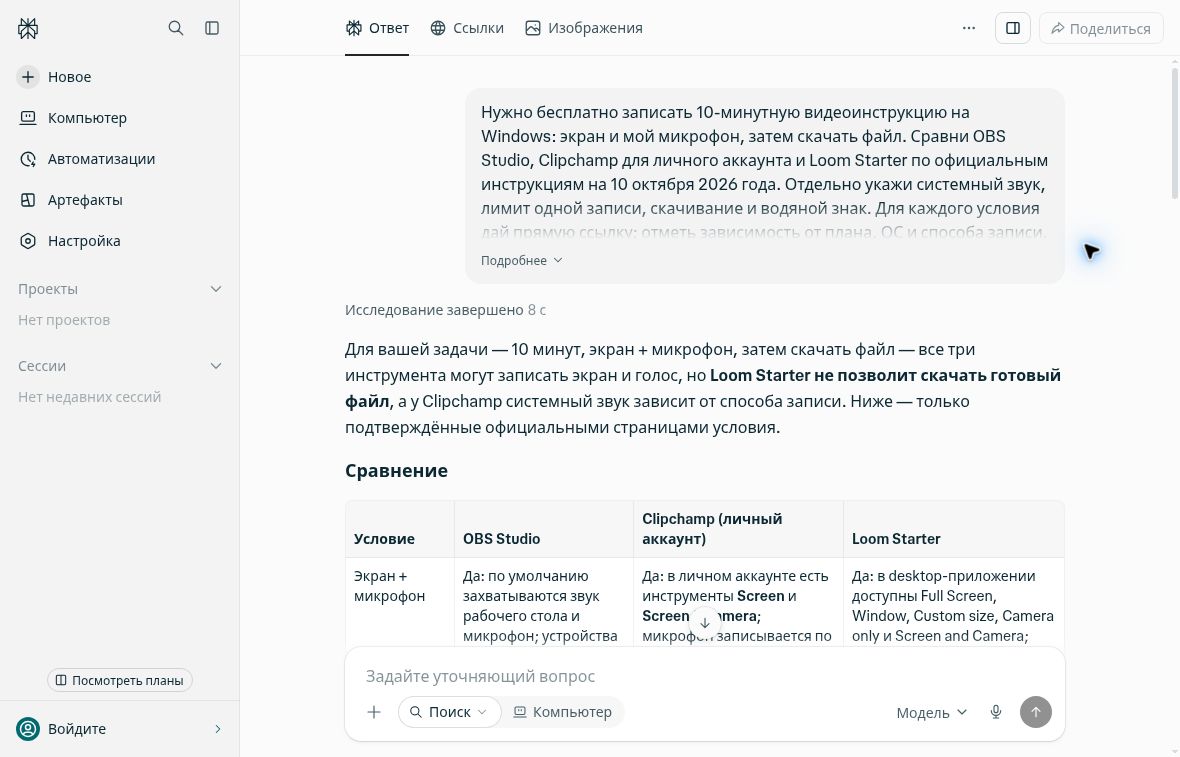The width and height of the screenshot is (1180, 757).
Task: Click the Нет проектов text
Action: (x=64, y=320)
